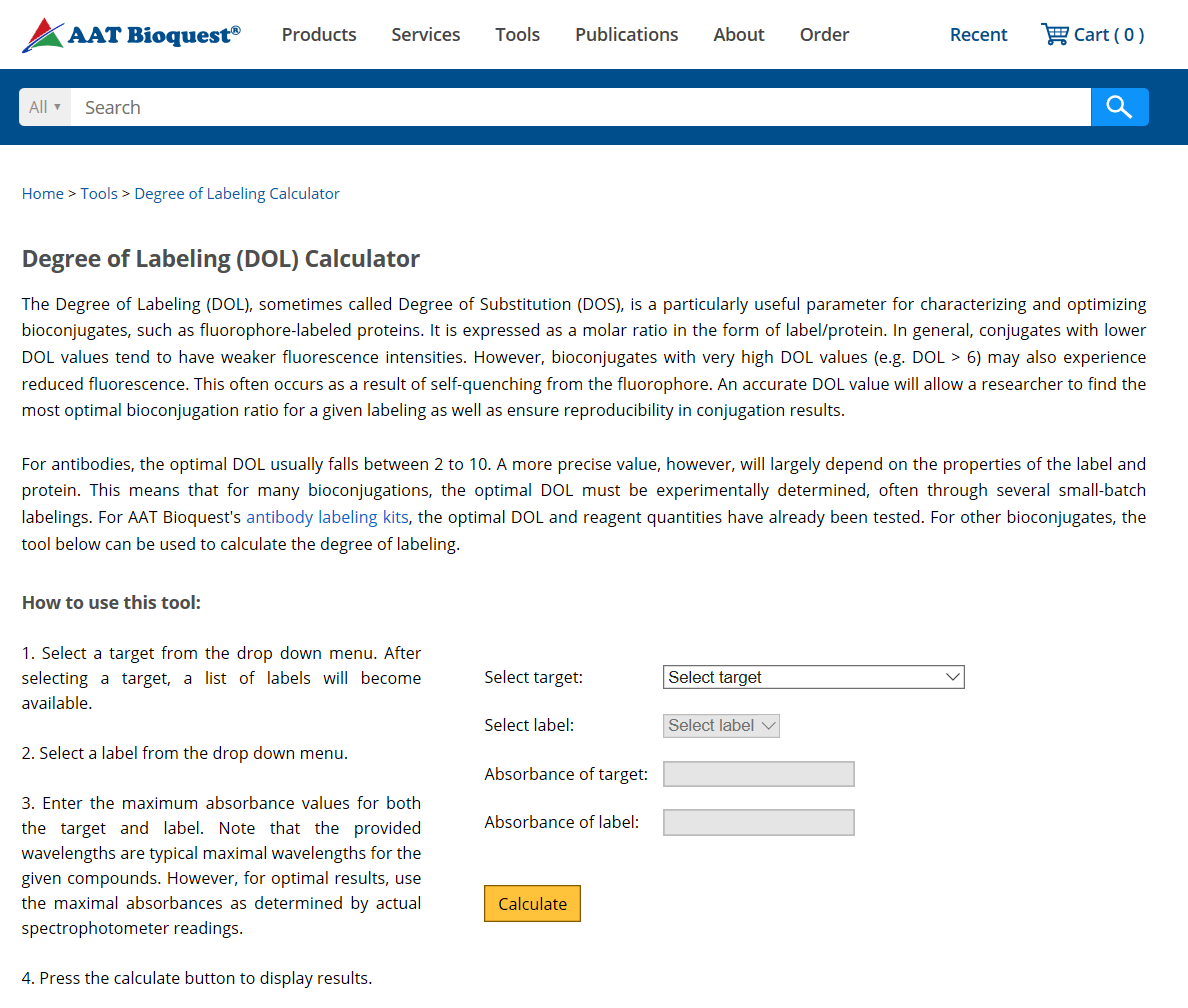This screenshot has height=1008, width=1188.
Task: Click the Recent link
Action: coord(978,35)
